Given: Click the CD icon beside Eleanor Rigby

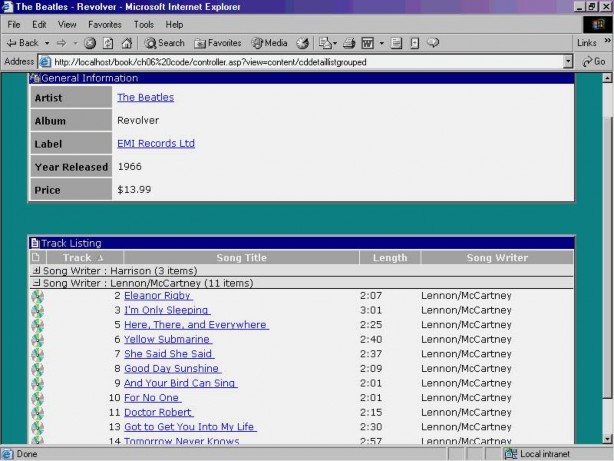Looking at the screenshot, I should click(x=37, y=296).
